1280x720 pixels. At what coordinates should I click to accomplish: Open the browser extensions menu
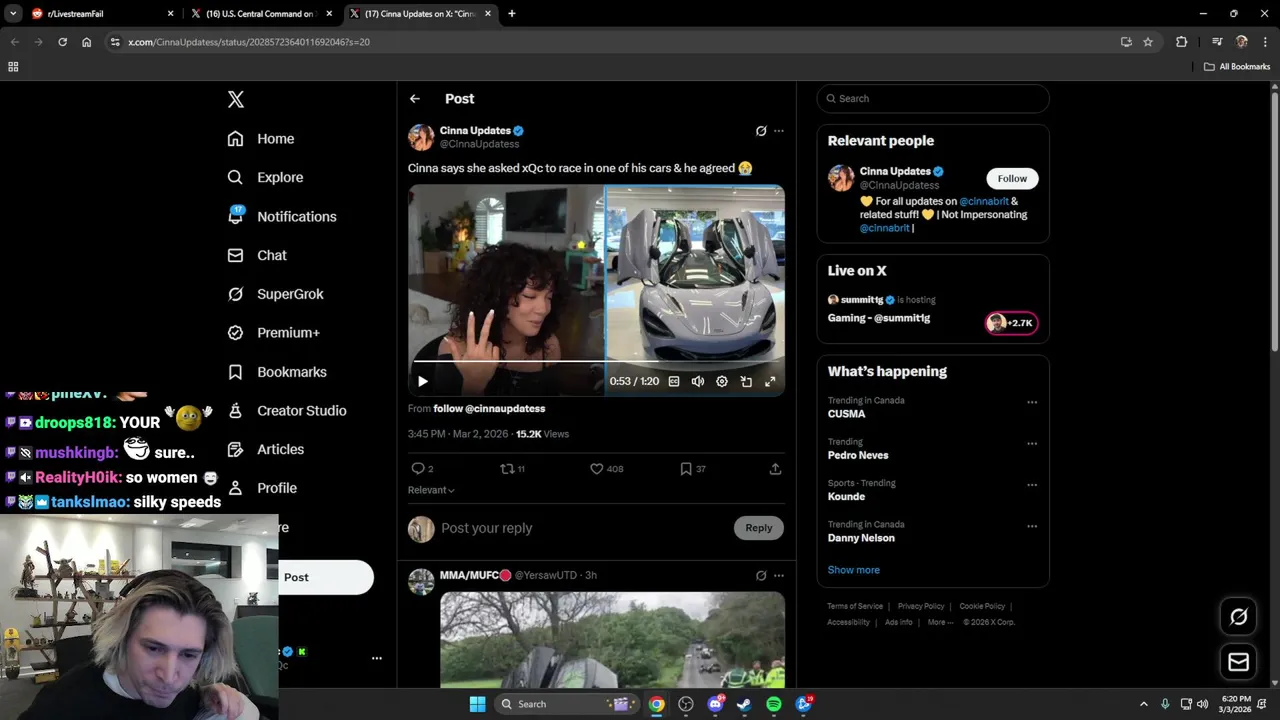(x=1182, y=42)
